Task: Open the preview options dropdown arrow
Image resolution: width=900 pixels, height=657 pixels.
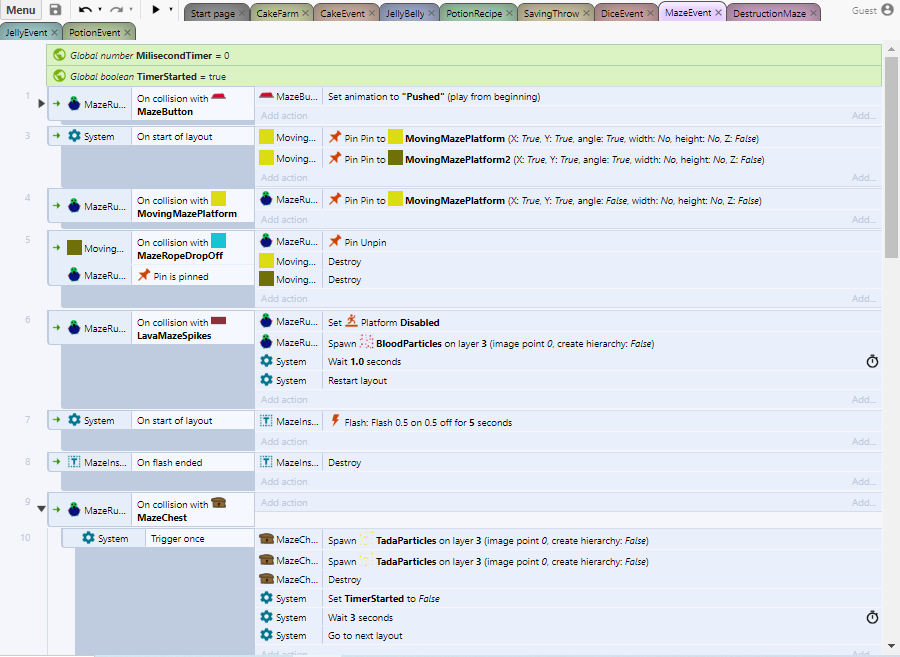Action: 171,10
